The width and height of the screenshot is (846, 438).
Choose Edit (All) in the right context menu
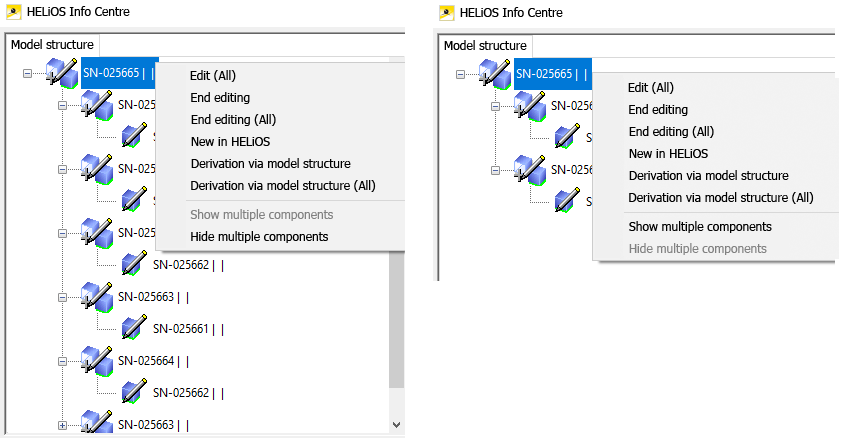click(x=651, y=87)
